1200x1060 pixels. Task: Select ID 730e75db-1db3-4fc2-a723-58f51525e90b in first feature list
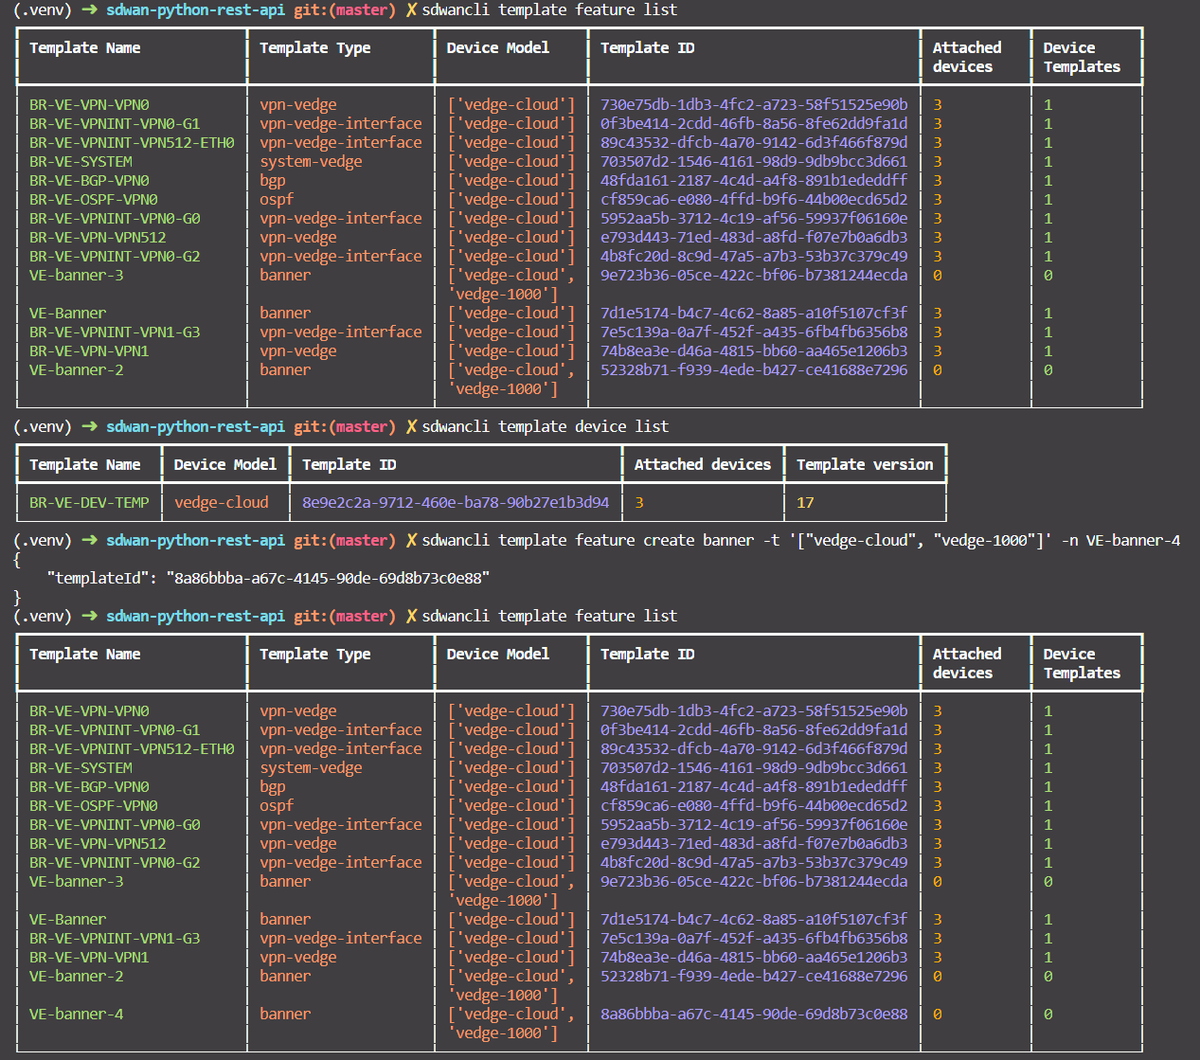(x=754, y=104)
